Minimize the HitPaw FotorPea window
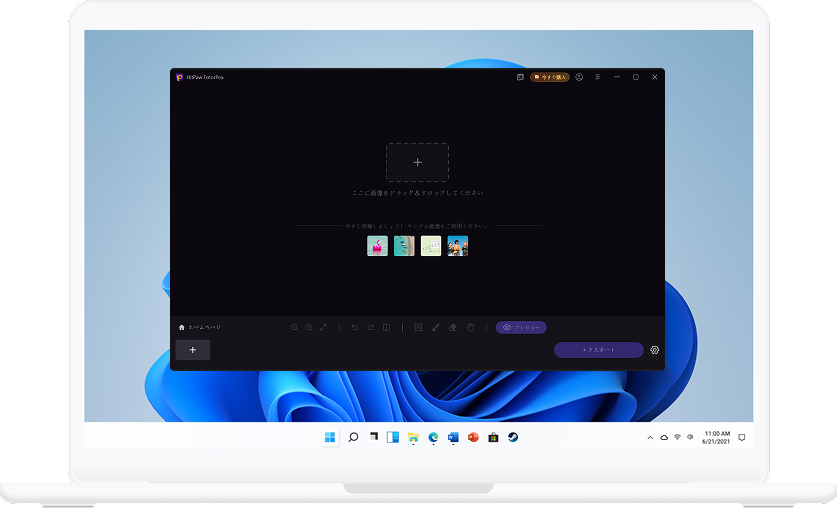 point(617,77)
